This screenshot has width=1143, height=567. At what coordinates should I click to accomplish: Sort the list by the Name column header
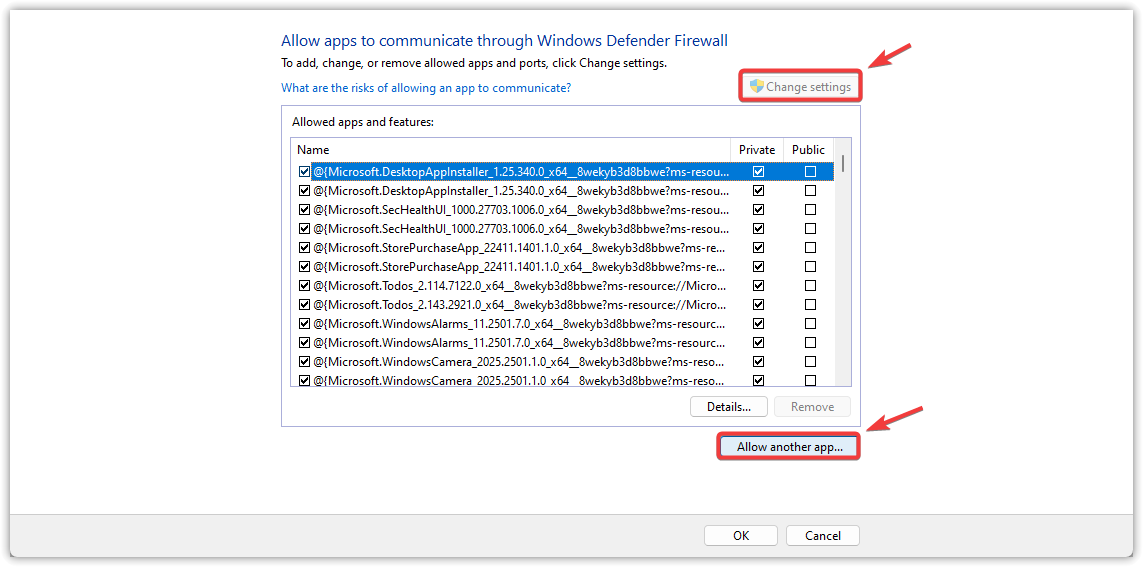coord(510,150)
